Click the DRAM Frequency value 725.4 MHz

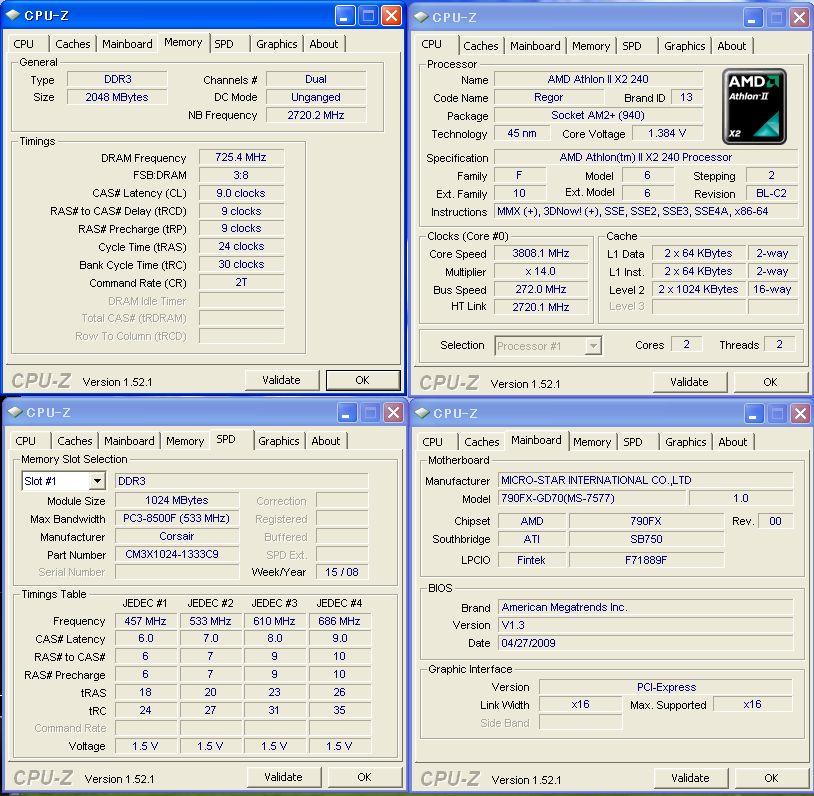pos(241,157)
